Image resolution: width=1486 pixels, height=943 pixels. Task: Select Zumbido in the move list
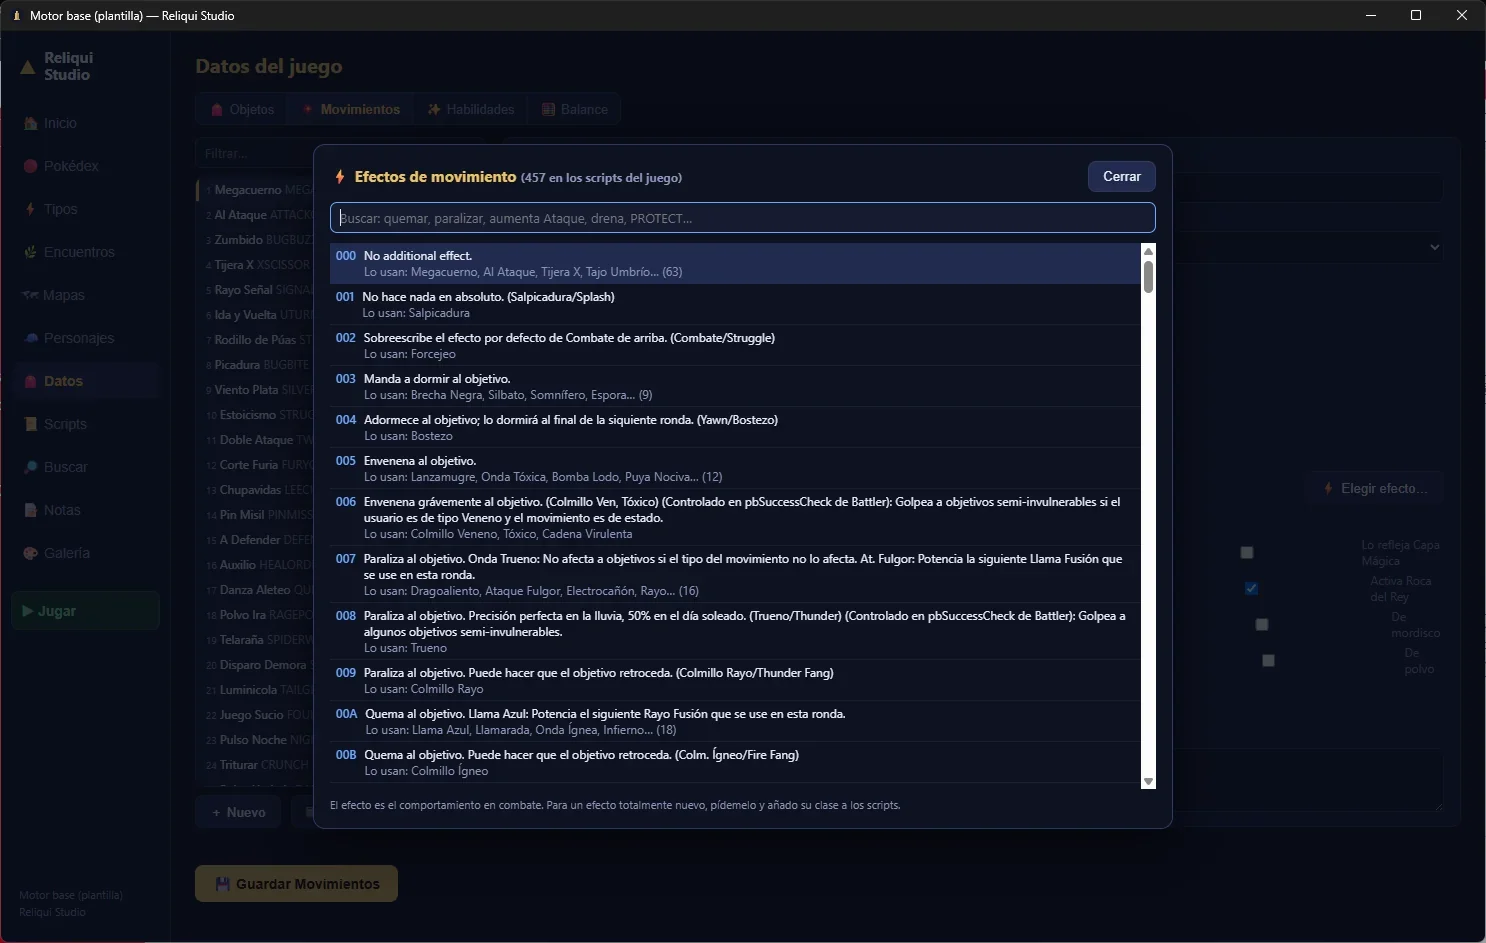point(256,240)
